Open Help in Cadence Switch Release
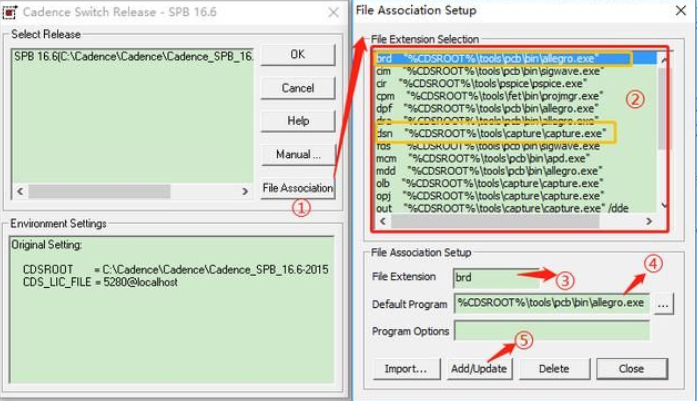Screen dimensions: 697x401 pyautogui.click(x=297, y=121)
